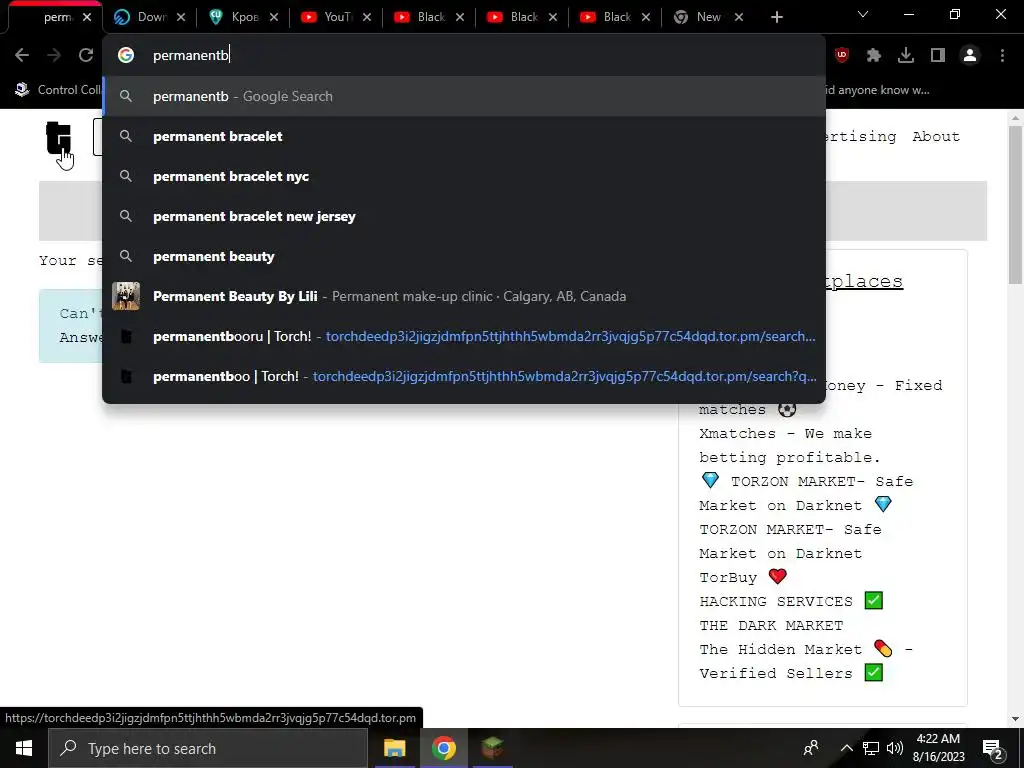This screenshot has width=1024, height=768.
Task: Reload the page with the refresh icon
Action: [x=86, y=56]
